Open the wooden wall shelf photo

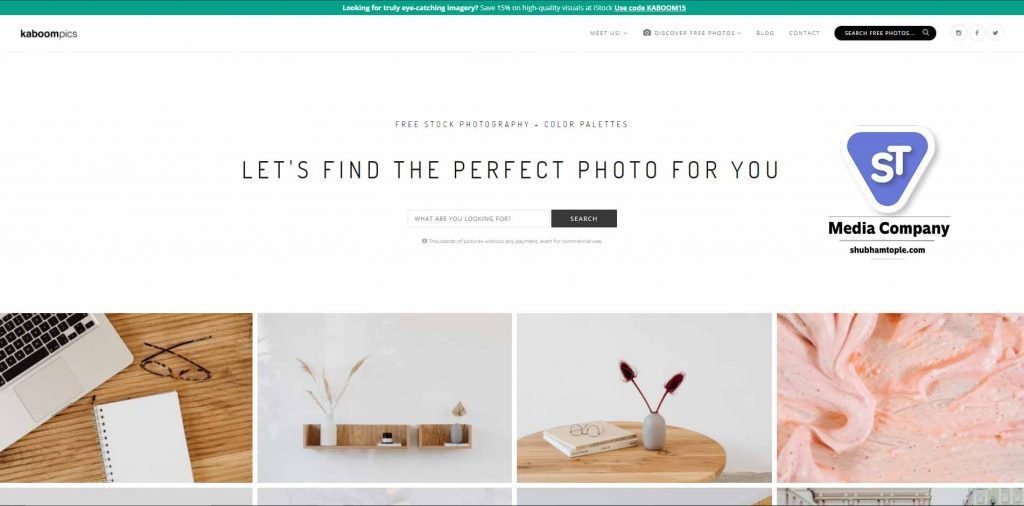[x=385, y=398]
